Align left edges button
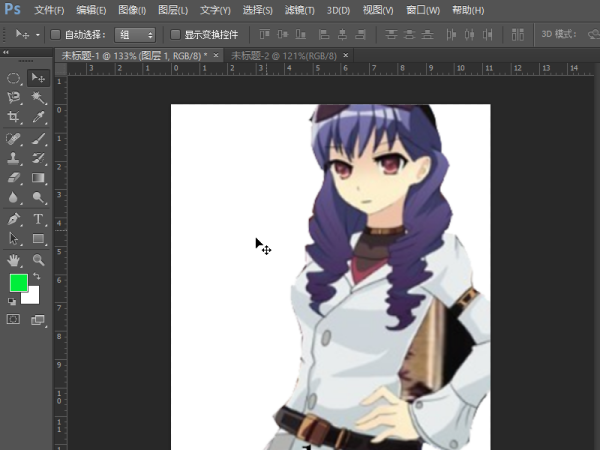600x450 pixels. click(x=324, y=34)
